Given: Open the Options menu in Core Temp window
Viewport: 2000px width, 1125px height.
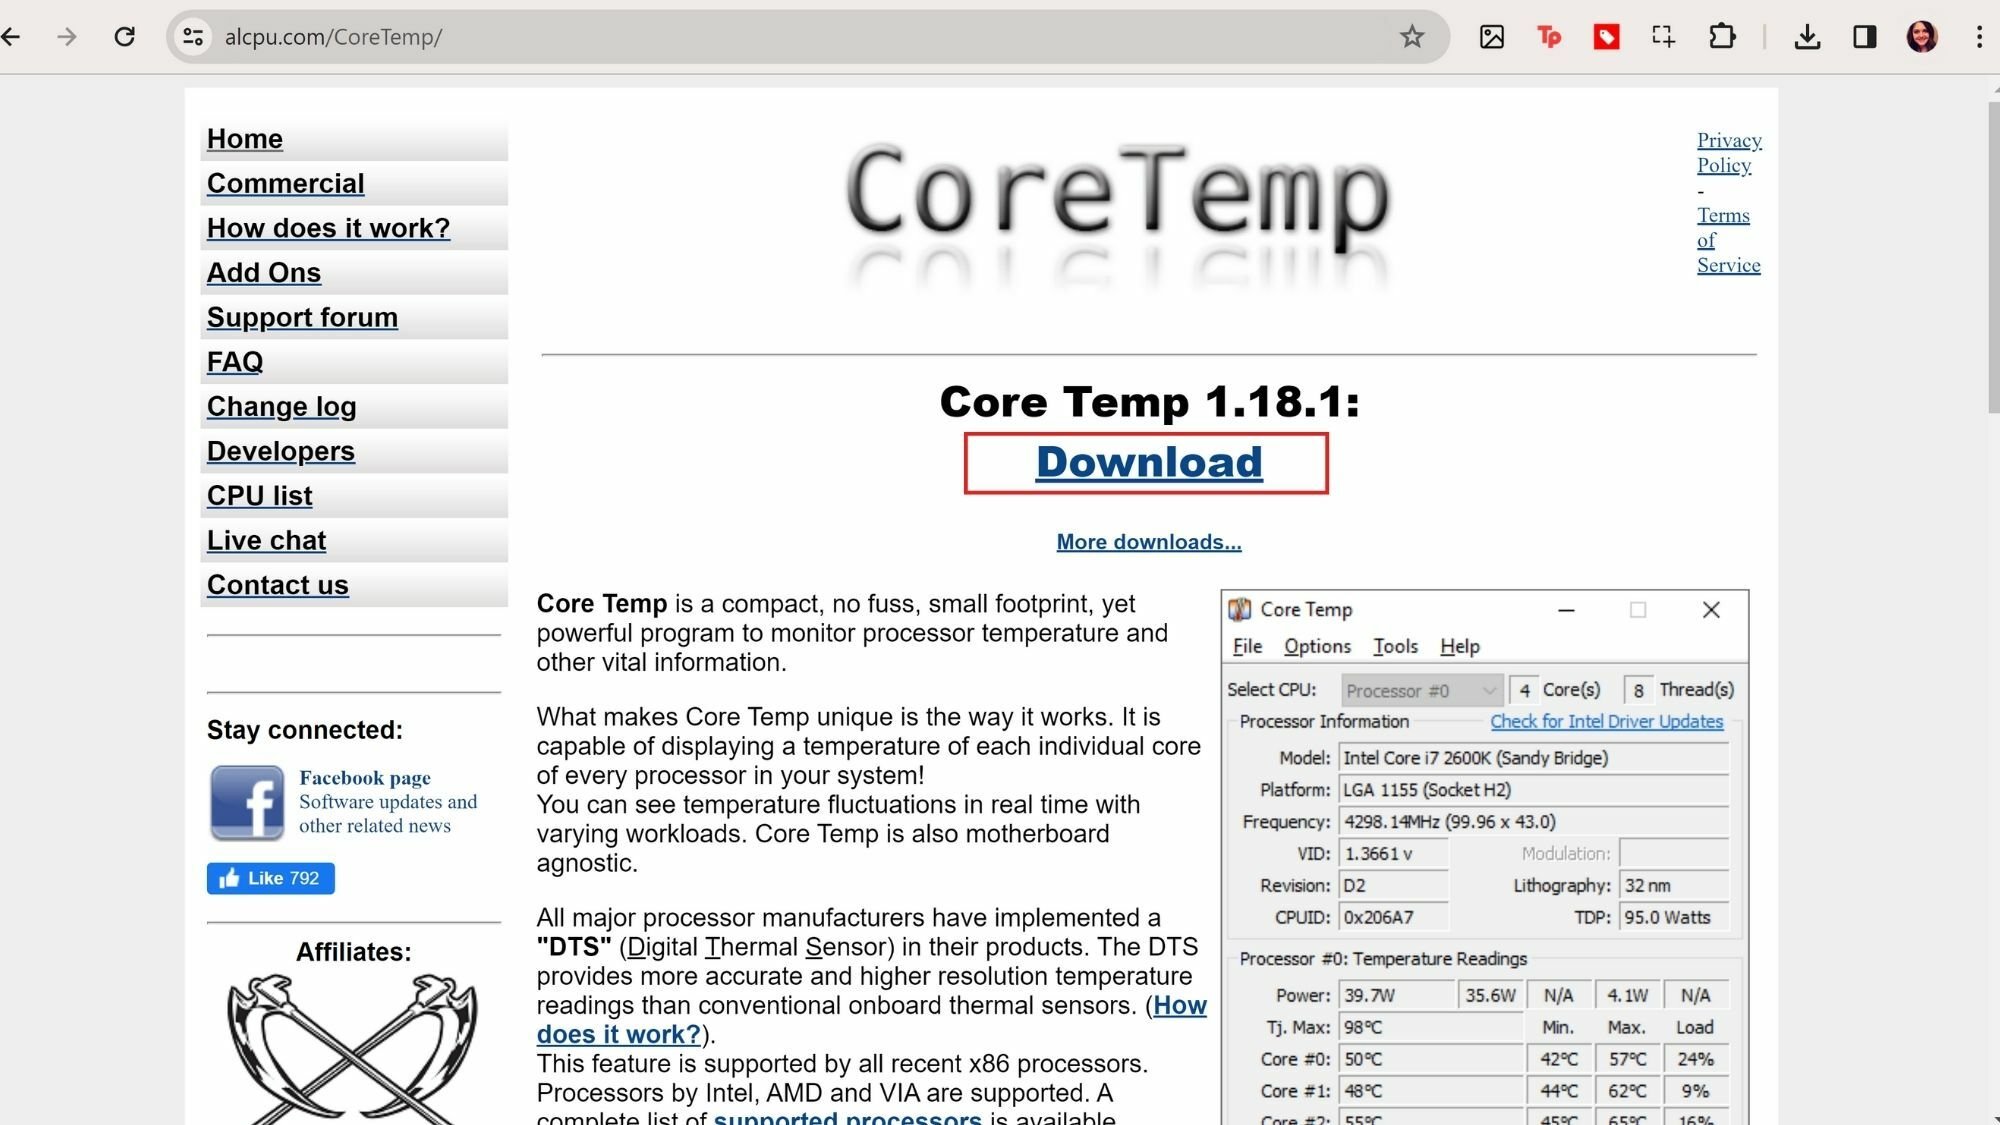Looking at the screenshot, I should click(1316, 646).
